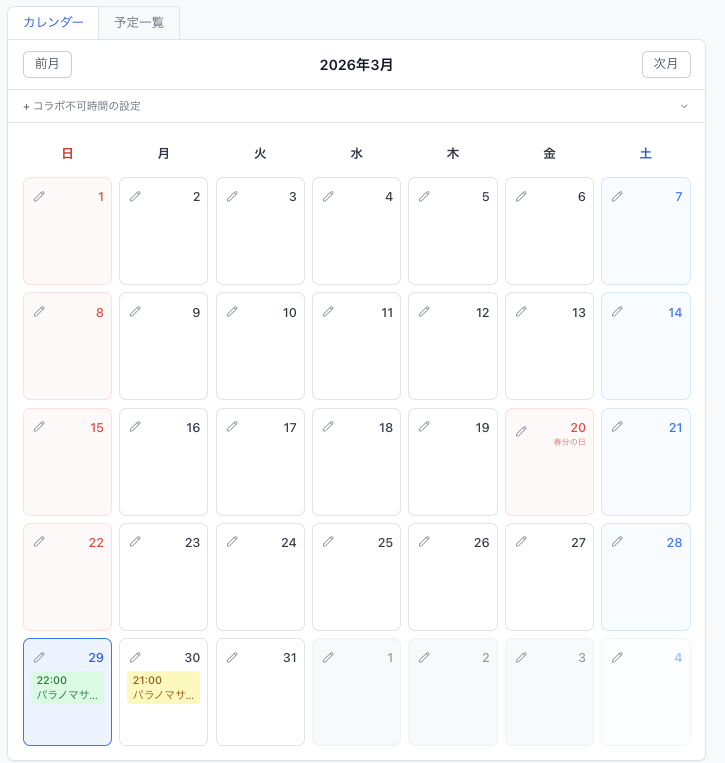Edit Saturday March 7 via pencil icon
This screenshot has height=763, width=725.
(x=617, y=197)
